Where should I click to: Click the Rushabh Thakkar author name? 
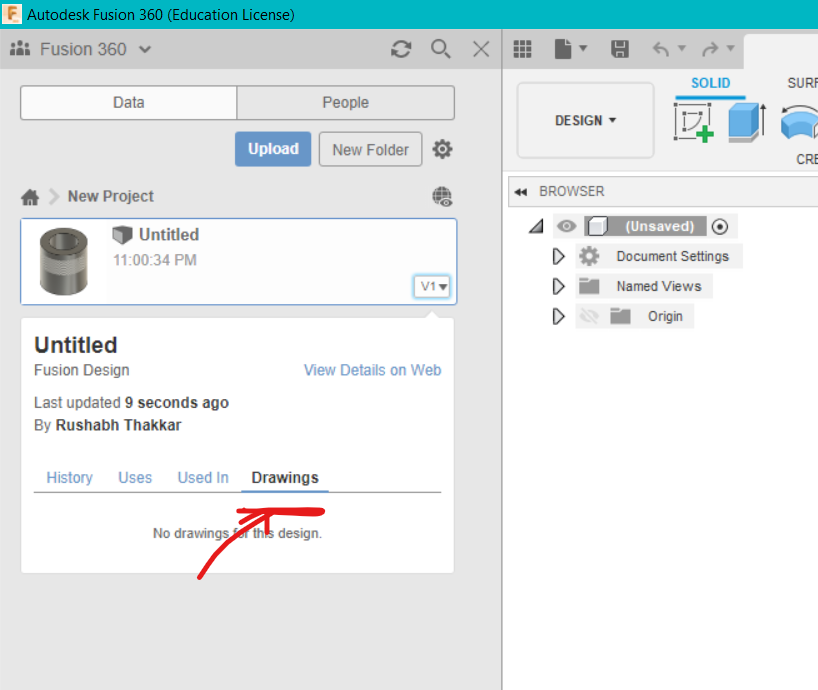118,425
